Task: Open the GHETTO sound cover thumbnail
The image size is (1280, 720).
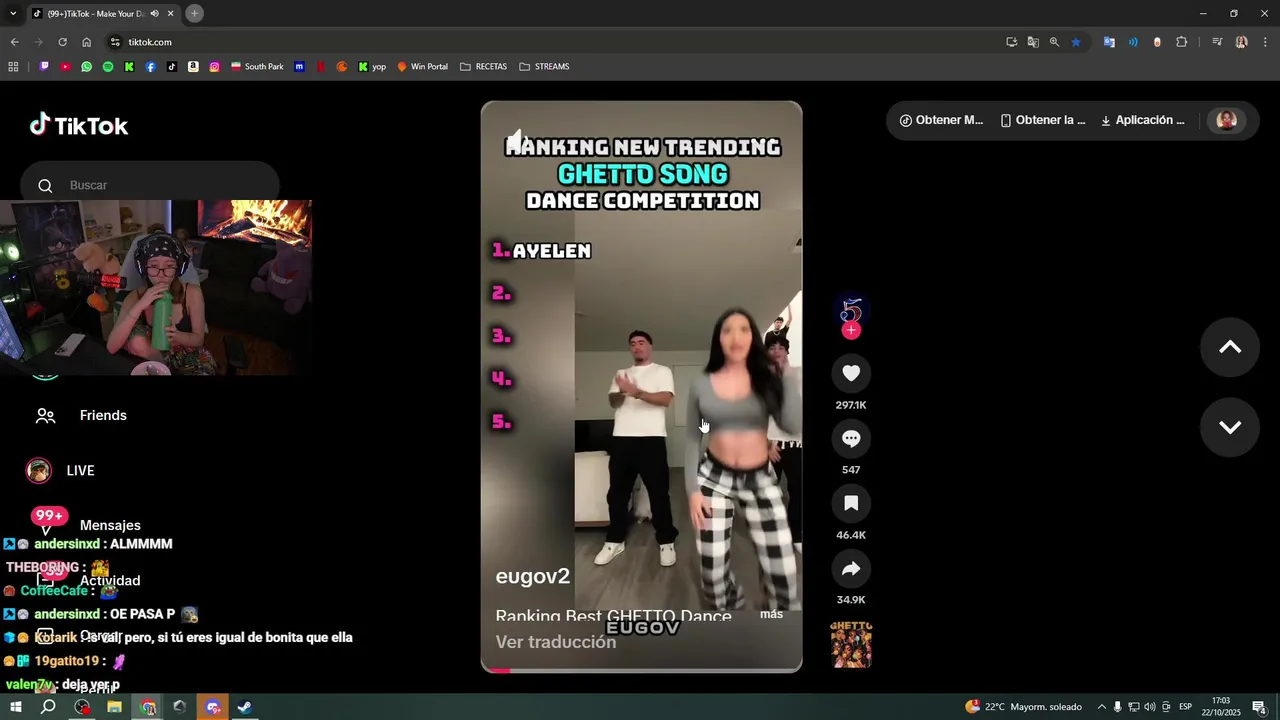Action: pyautogui.click(x=851, y=644)
